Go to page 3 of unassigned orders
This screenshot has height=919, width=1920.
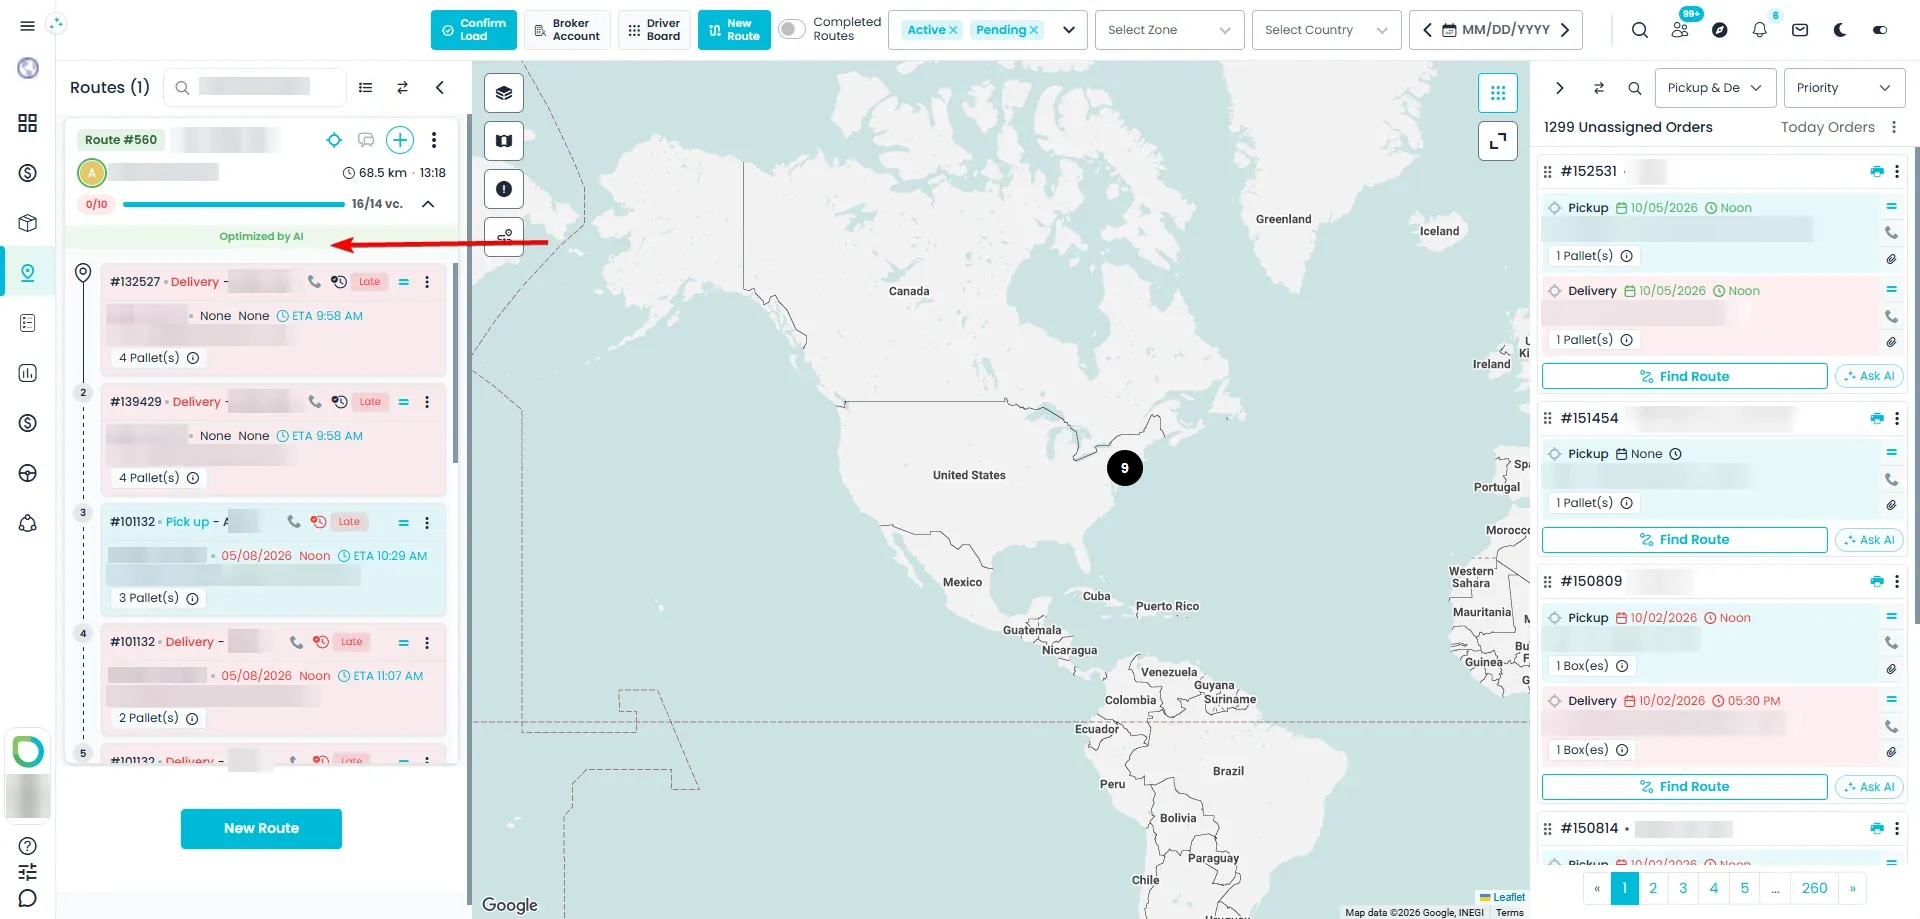pos(1683,888)
